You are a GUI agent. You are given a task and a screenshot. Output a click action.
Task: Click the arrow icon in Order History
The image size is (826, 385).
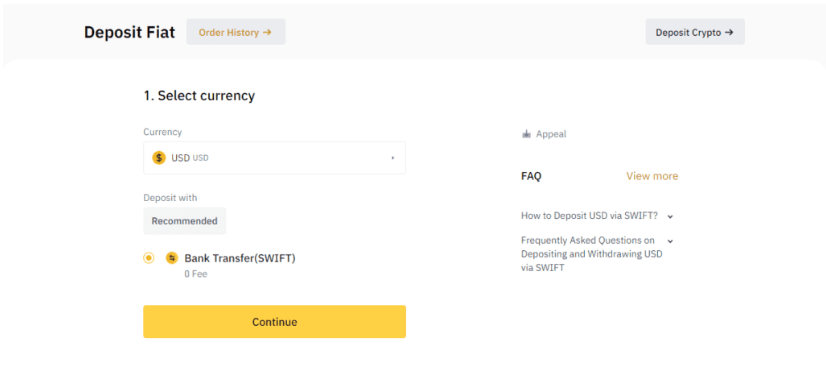(267, 32)
